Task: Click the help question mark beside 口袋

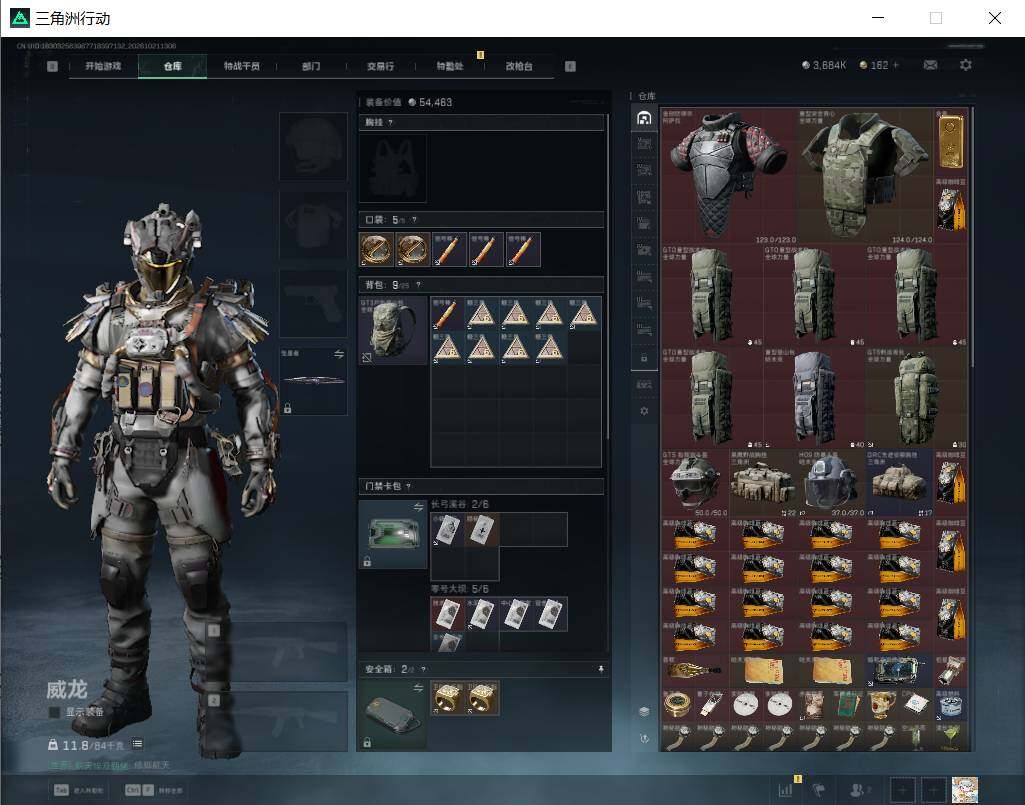Action: click(414, 220)
